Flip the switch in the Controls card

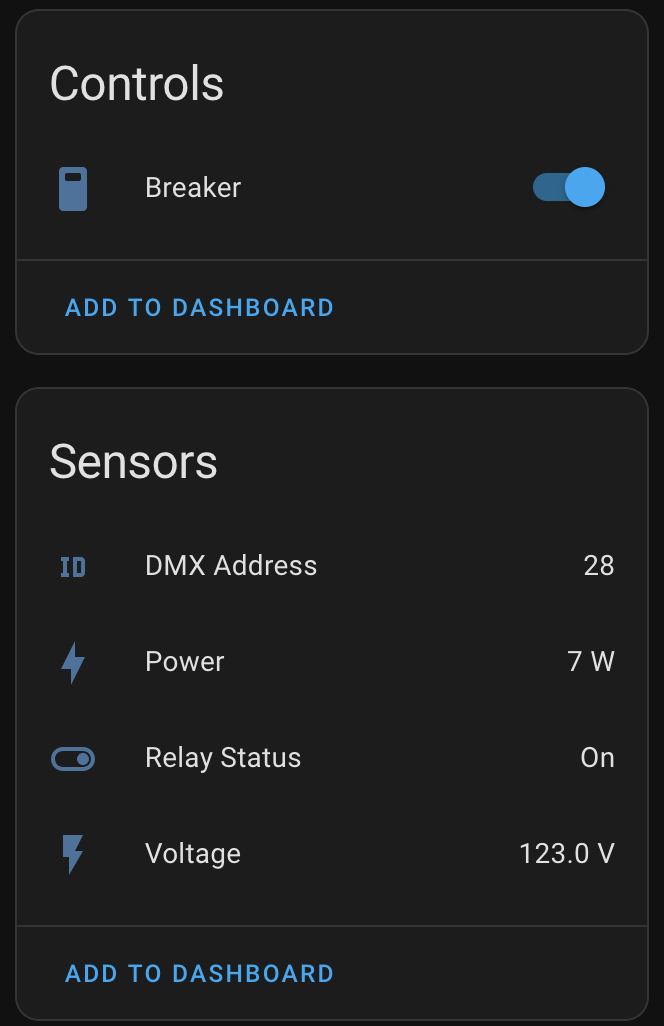click(x=567, y=187)
